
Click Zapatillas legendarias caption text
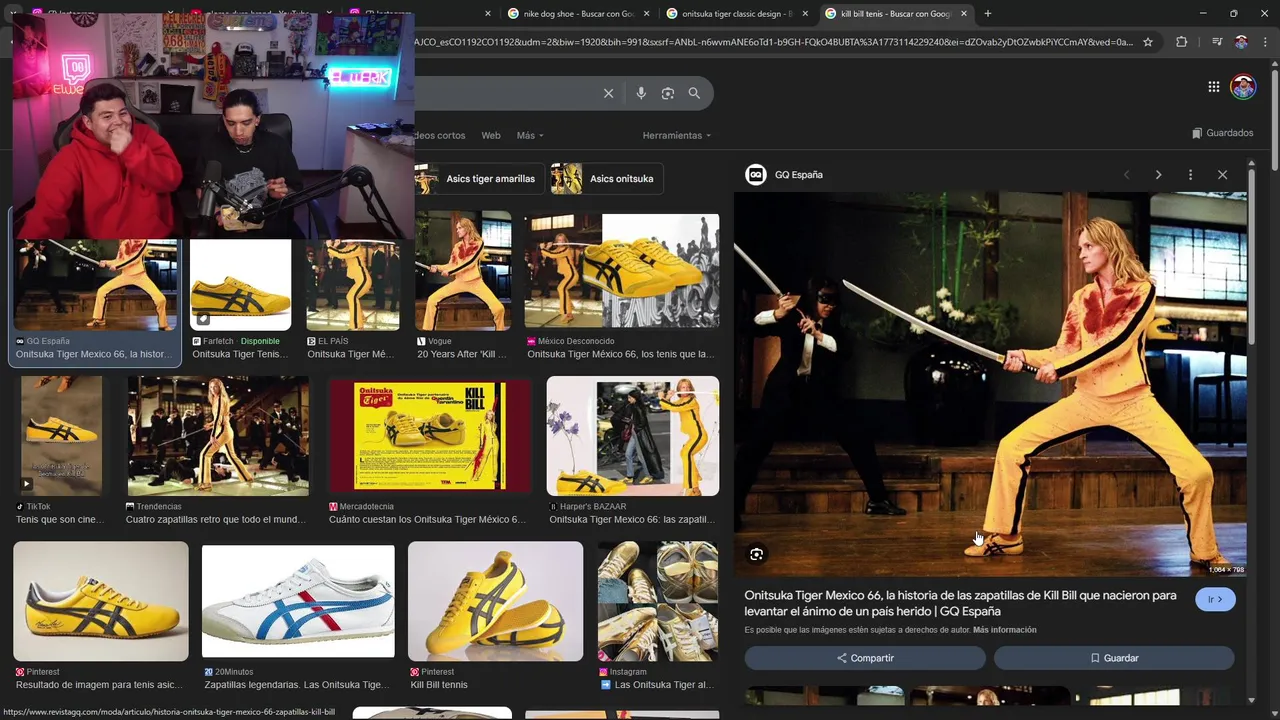[297, 685]
